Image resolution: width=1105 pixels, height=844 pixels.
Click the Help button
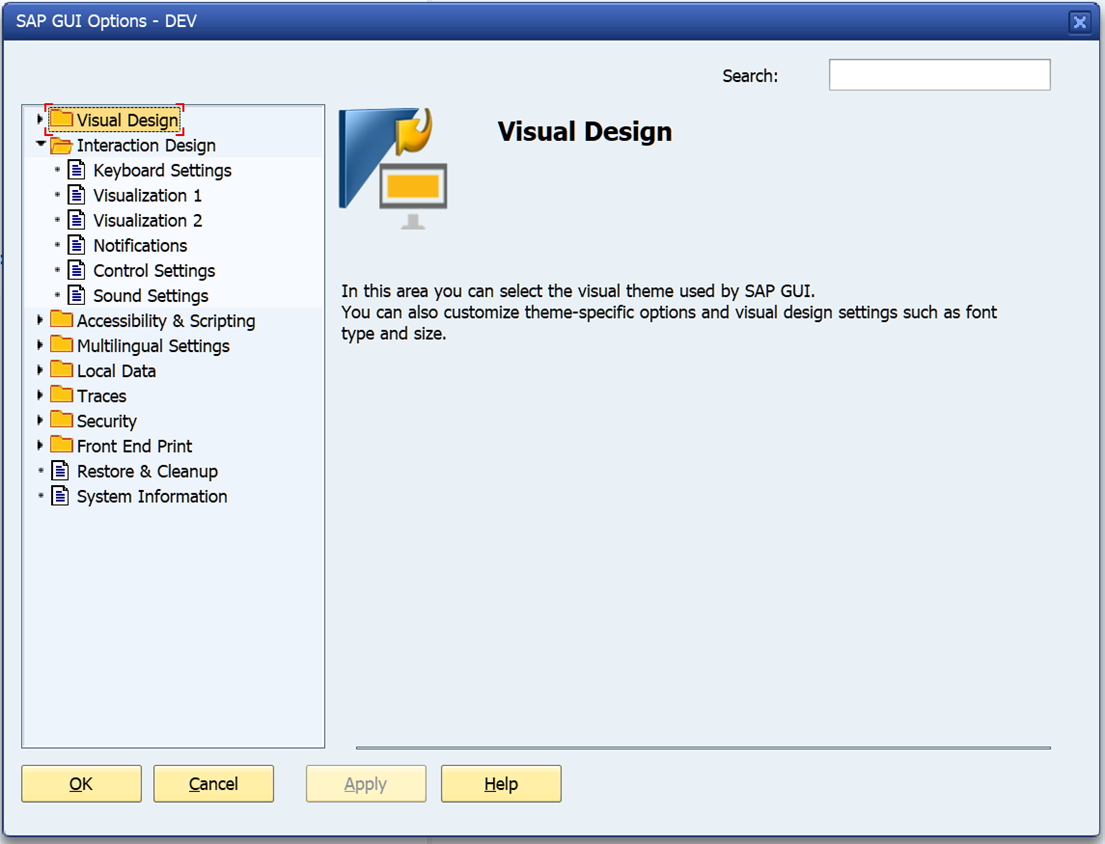pos(501,783)
